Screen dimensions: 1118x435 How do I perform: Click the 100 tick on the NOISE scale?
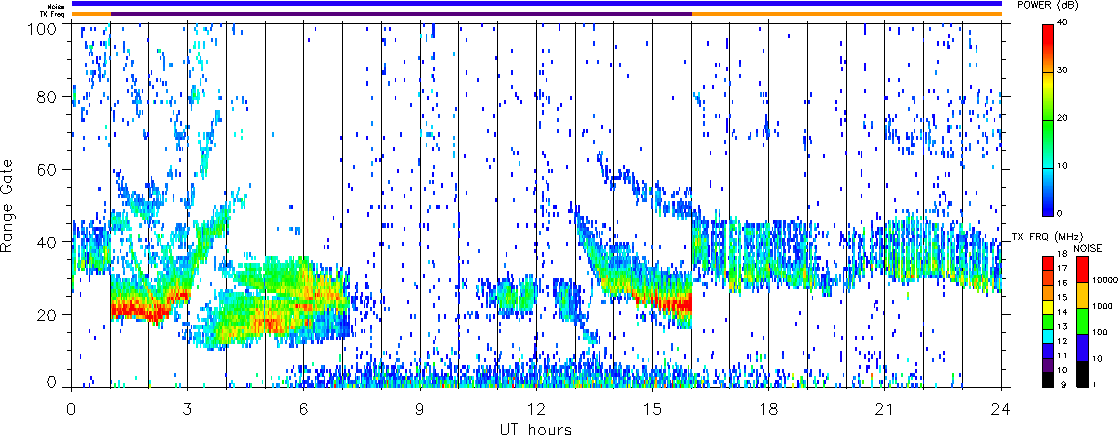[1100, 332]
